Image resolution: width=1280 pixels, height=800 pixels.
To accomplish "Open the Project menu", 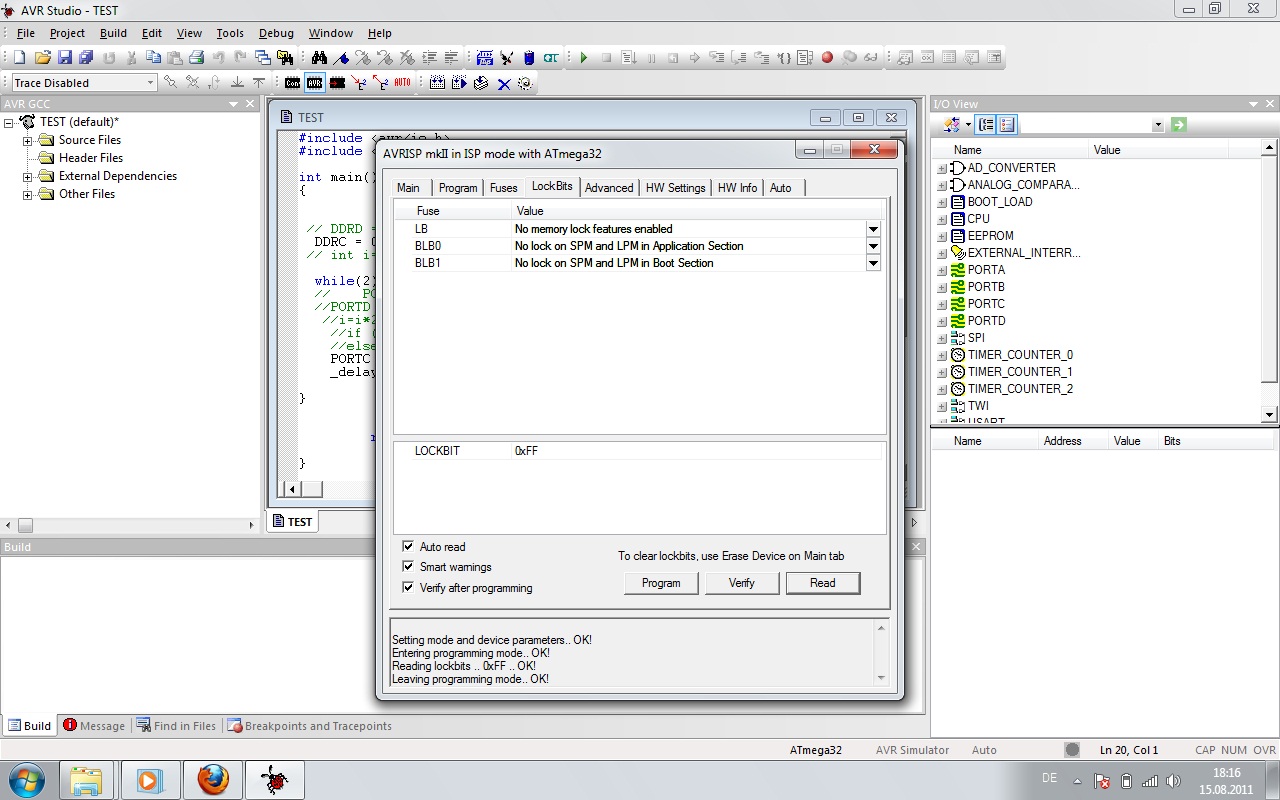I will [67, 33].
